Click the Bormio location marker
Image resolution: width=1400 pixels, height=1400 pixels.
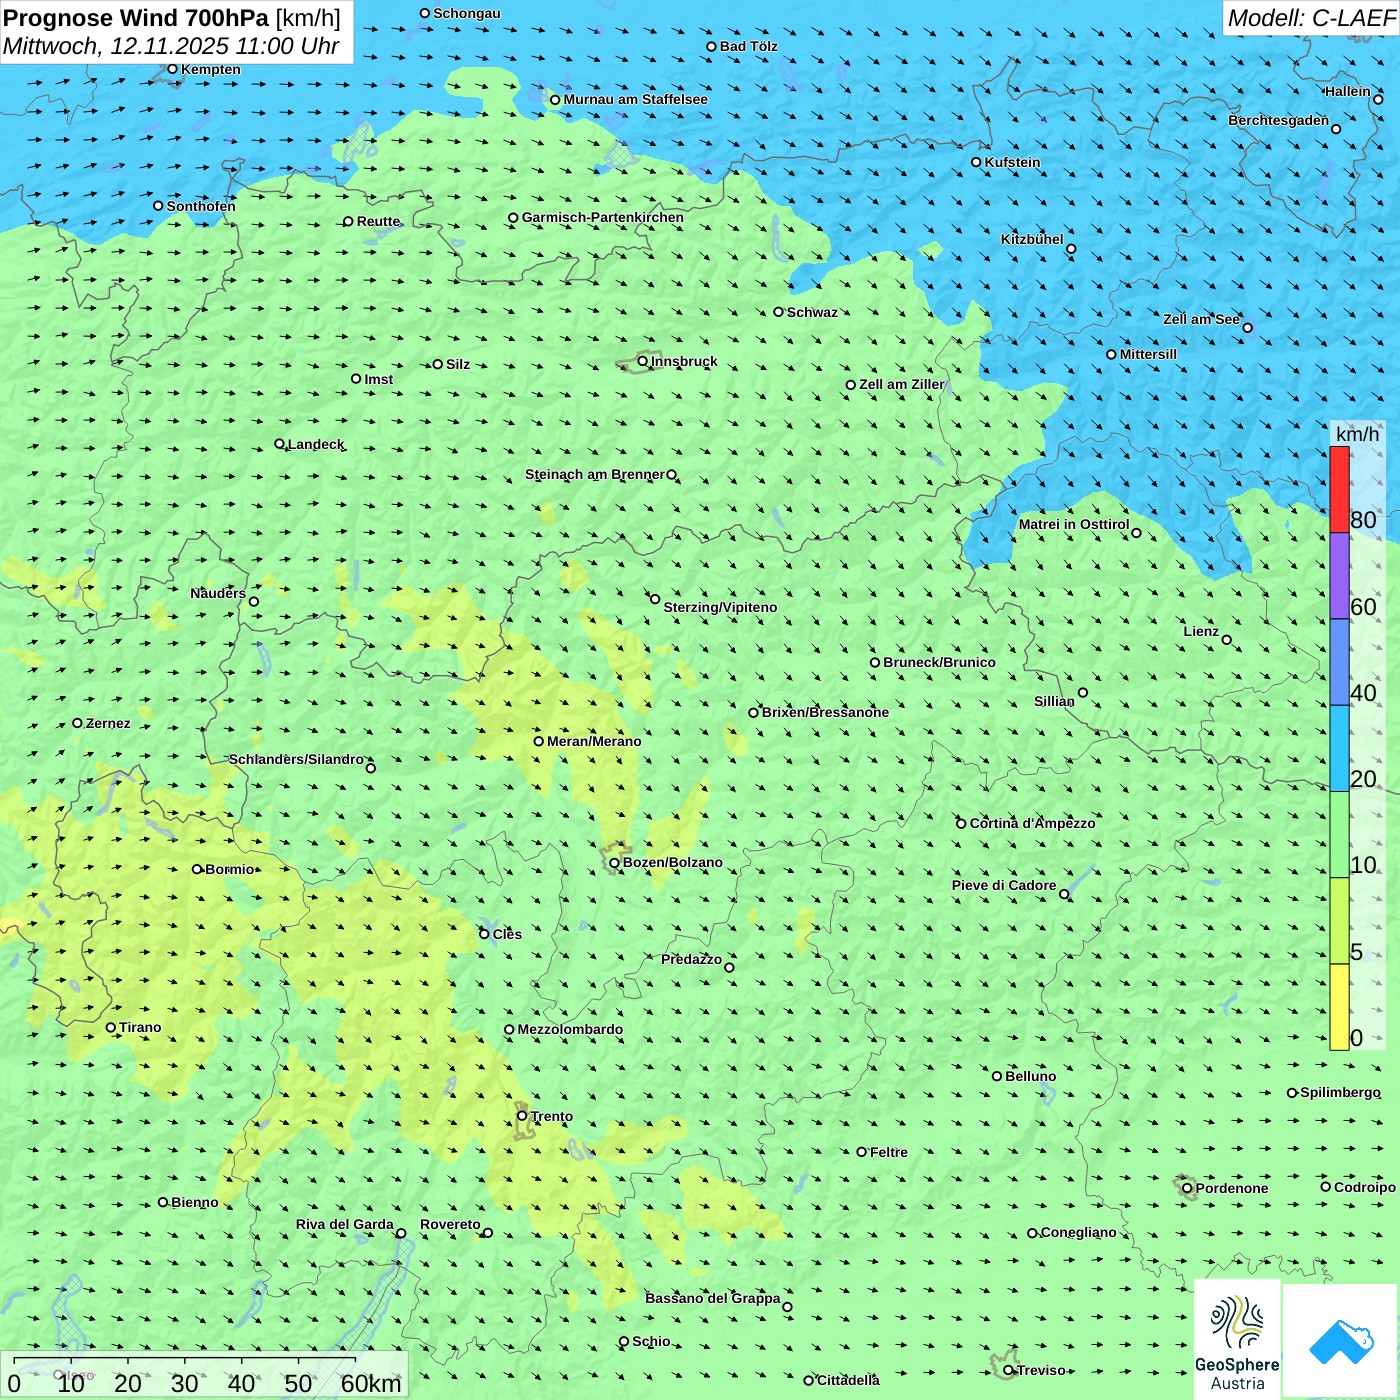[x=197, y=869]
